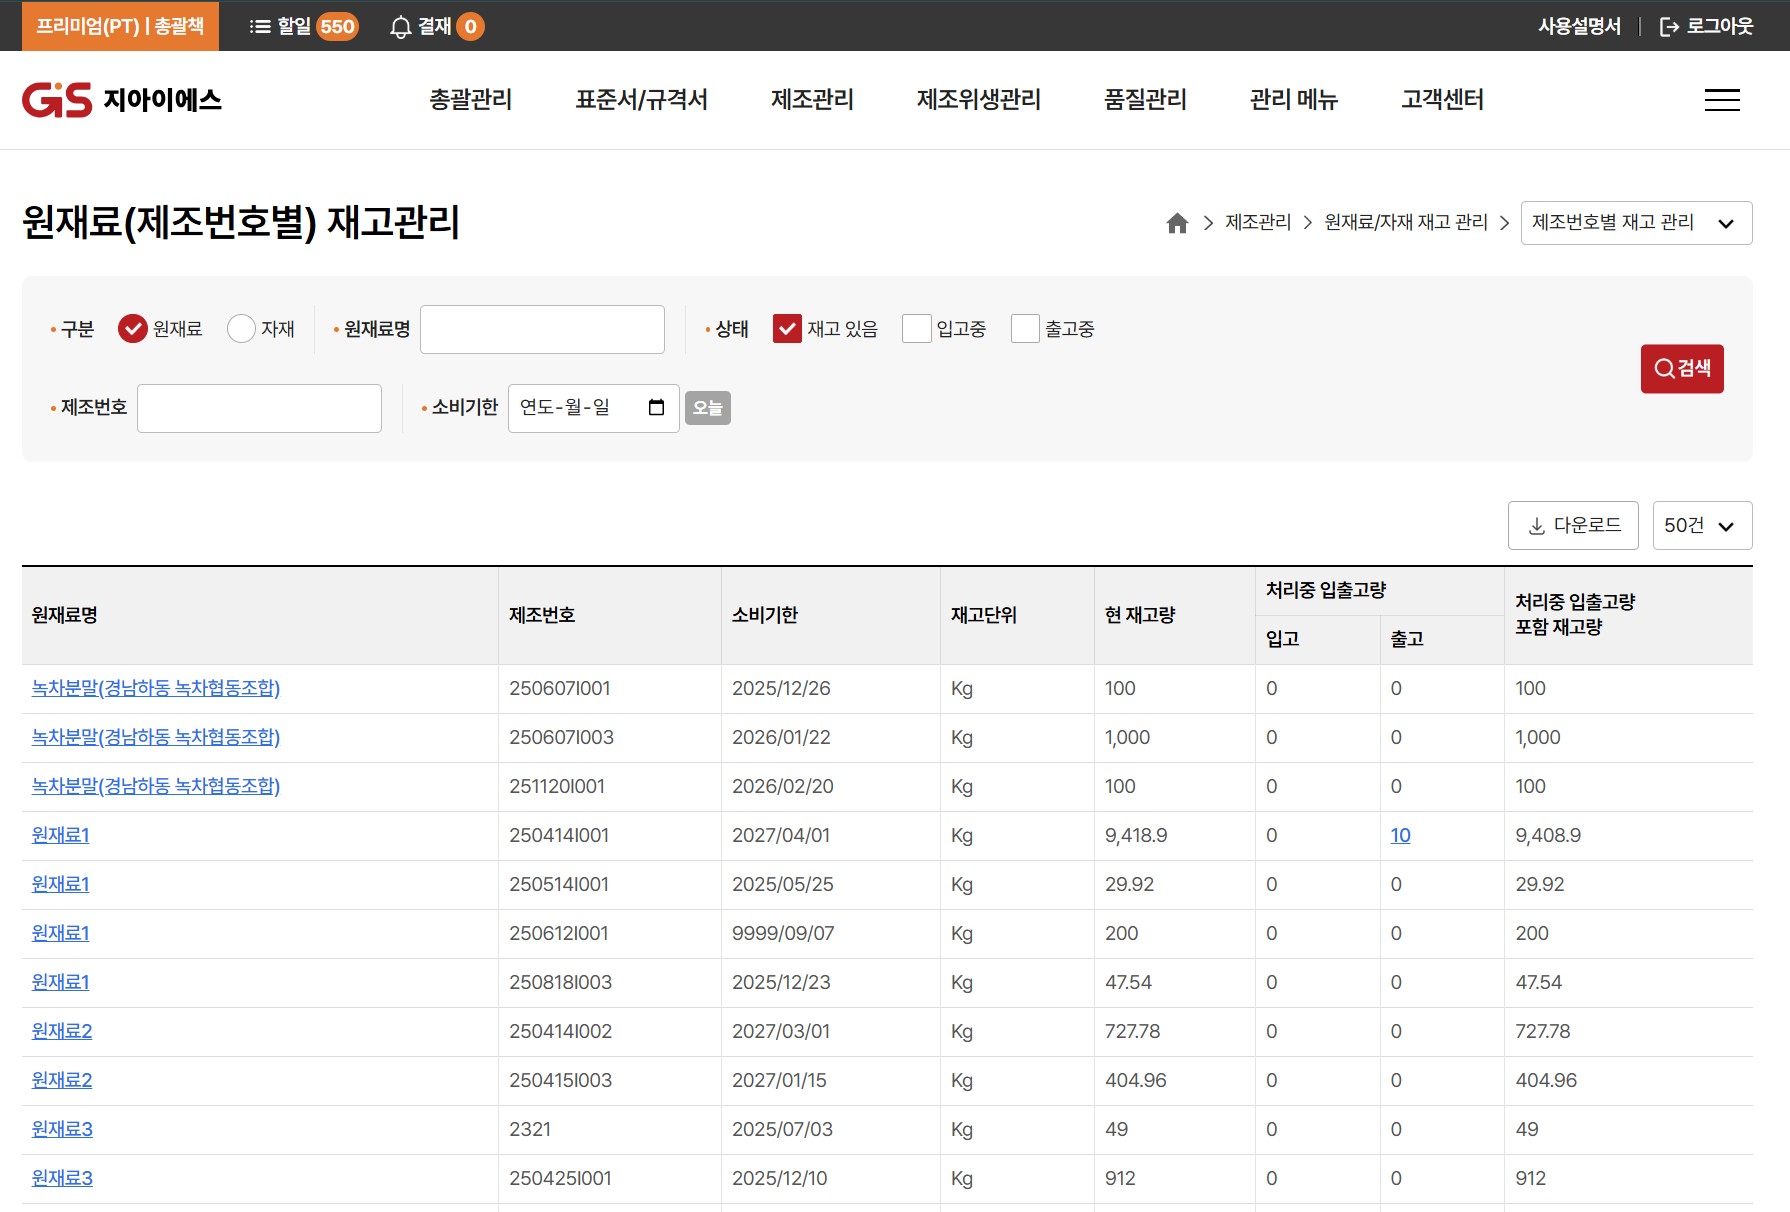
Task: Expand the 제조번호별 재고 관리 dropdown
Action: 1635,223
